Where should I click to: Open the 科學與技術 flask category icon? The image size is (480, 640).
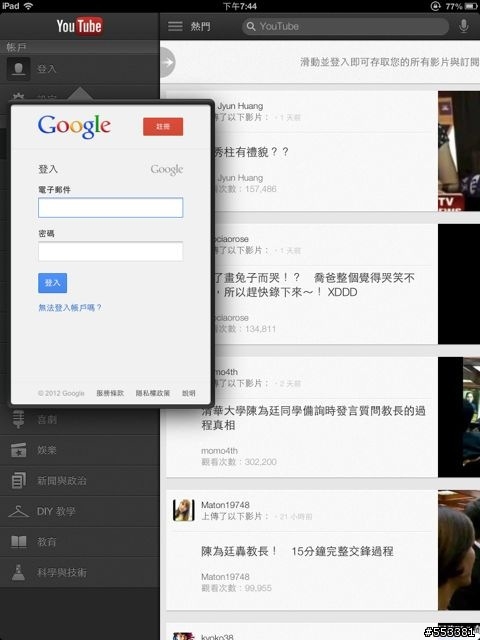(18, 572)
